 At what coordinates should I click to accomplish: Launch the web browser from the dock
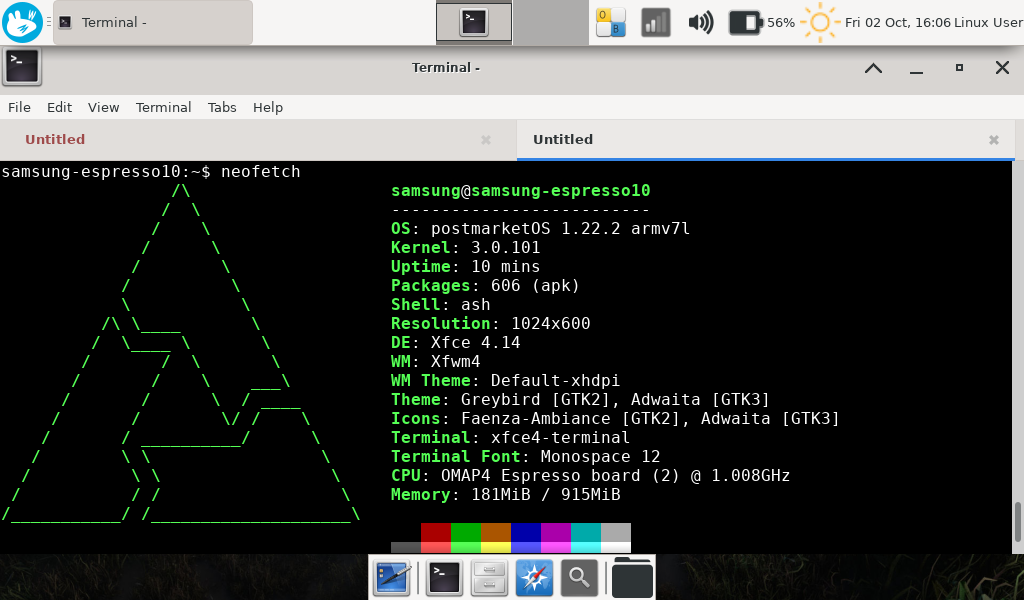(533, 578)
